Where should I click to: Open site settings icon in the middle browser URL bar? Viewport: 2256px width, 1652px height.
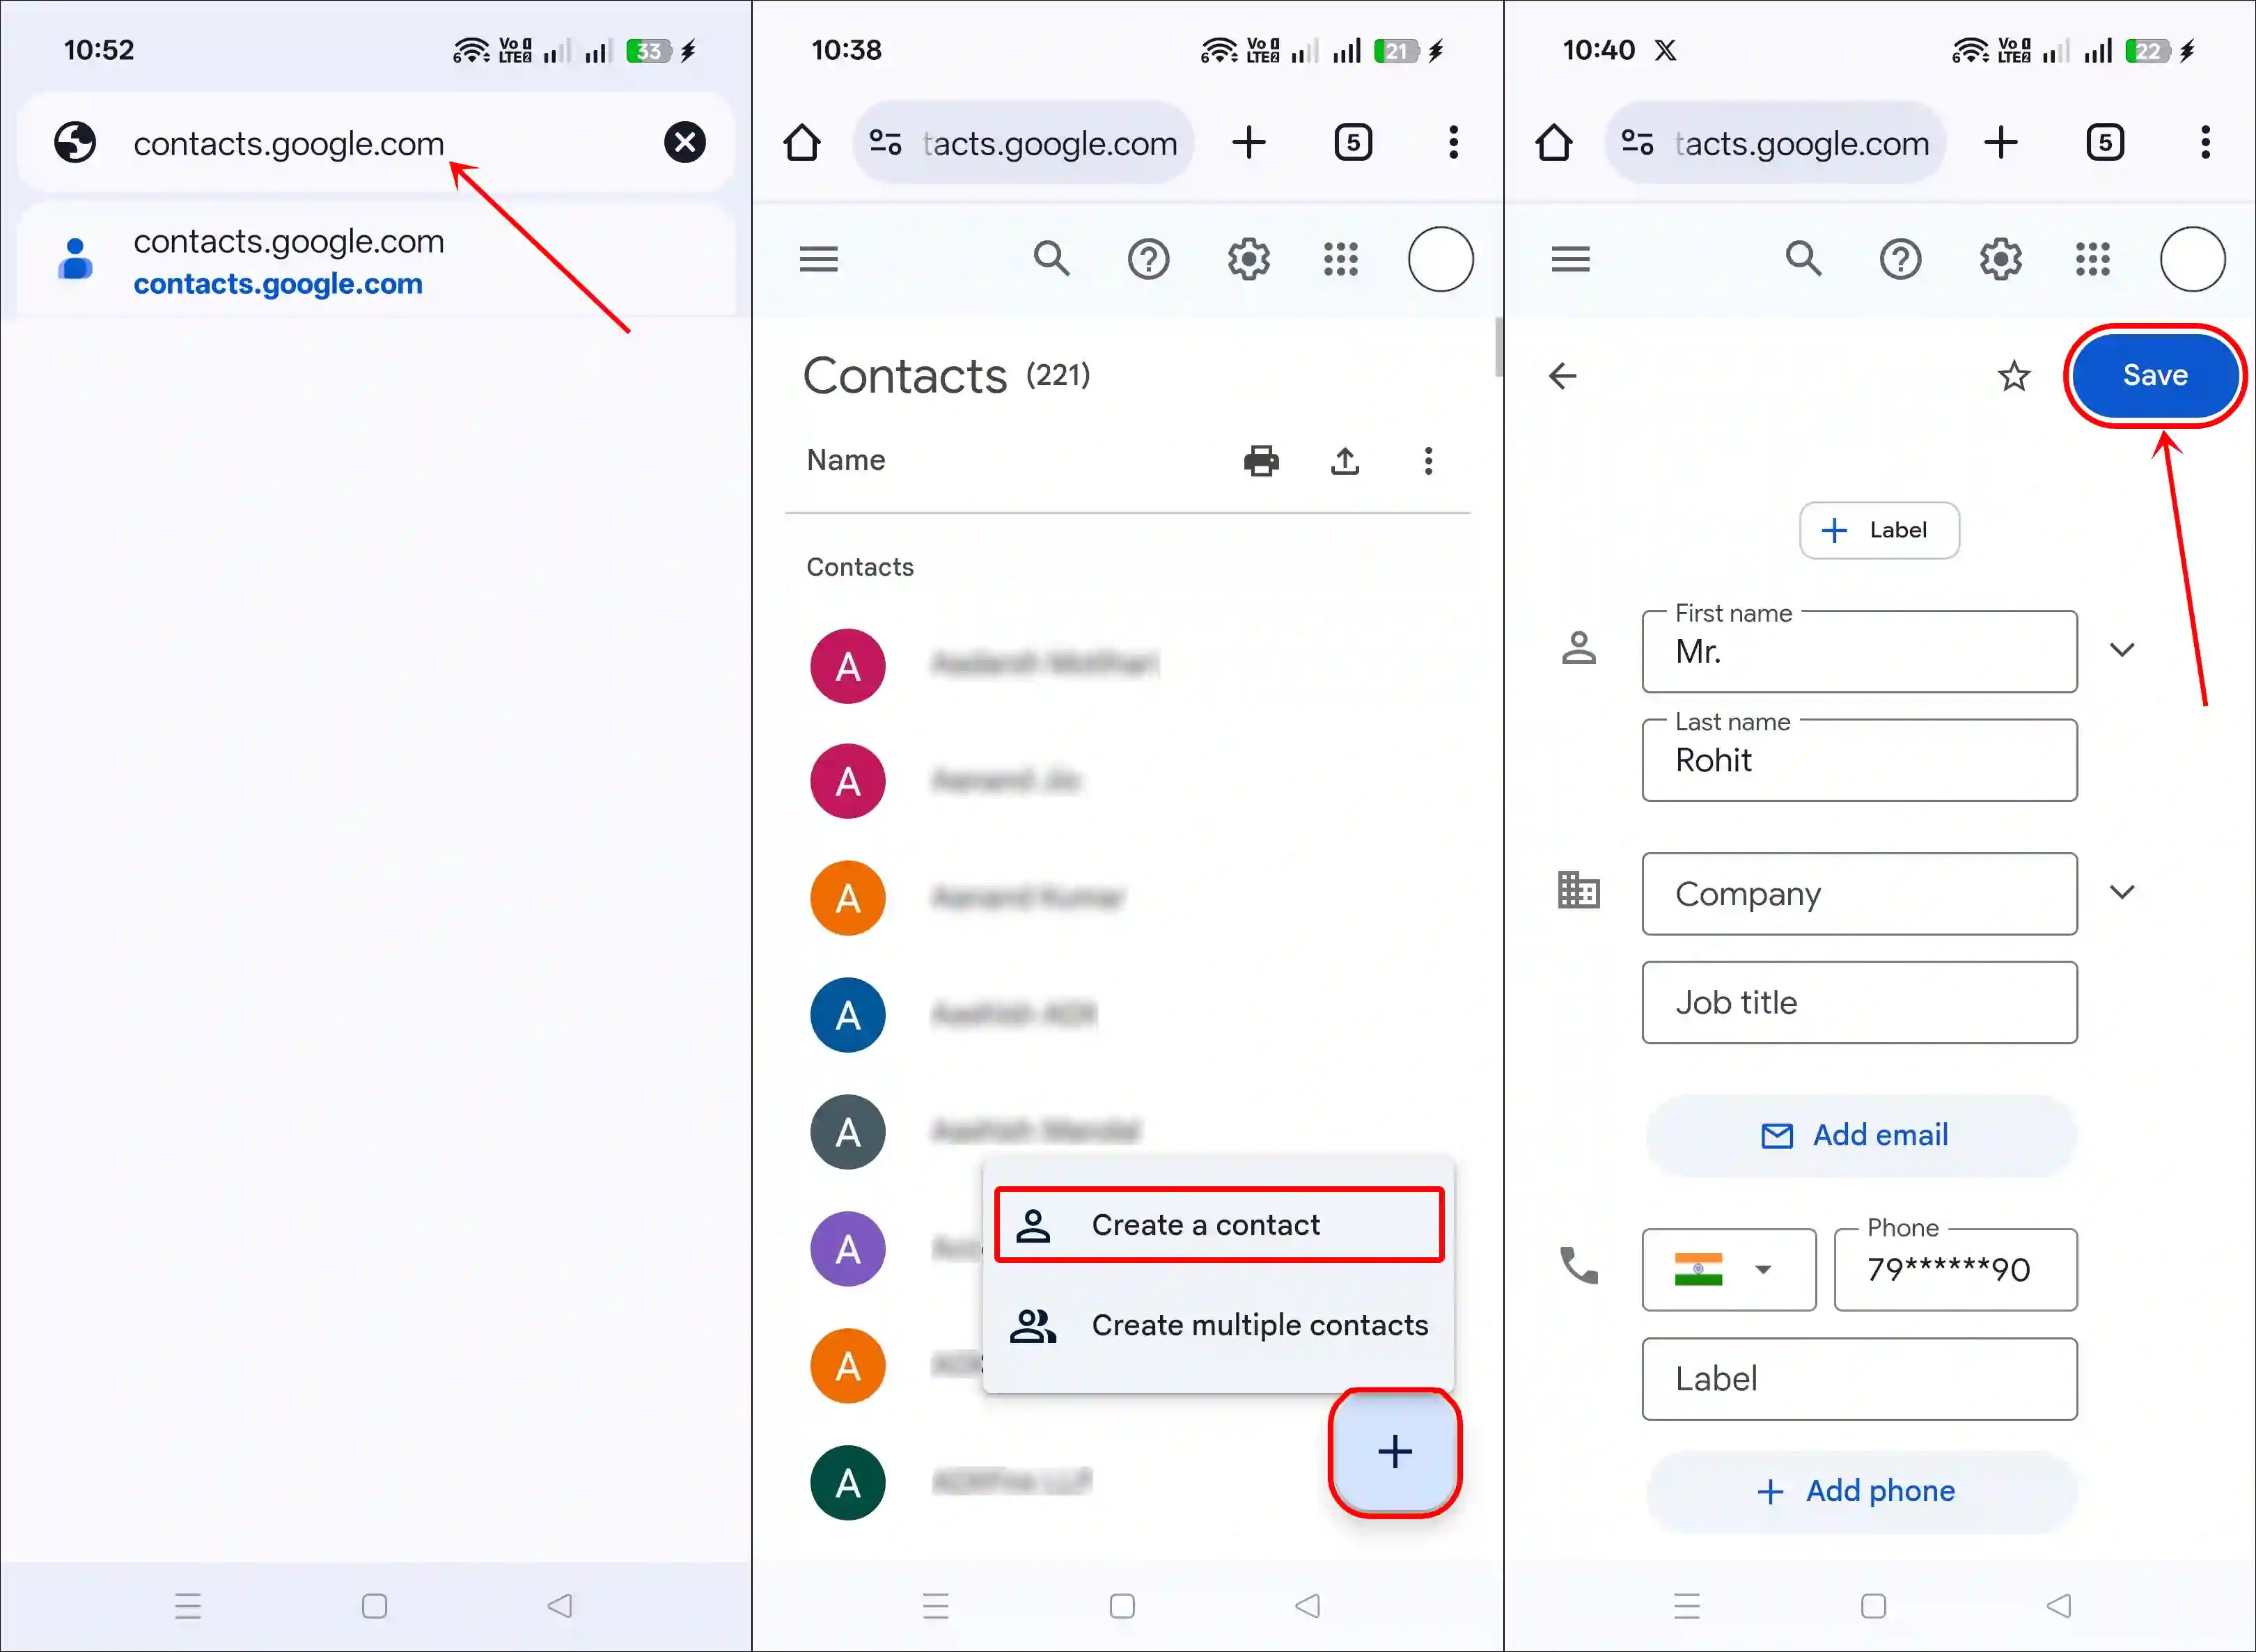tap(885, 142)
